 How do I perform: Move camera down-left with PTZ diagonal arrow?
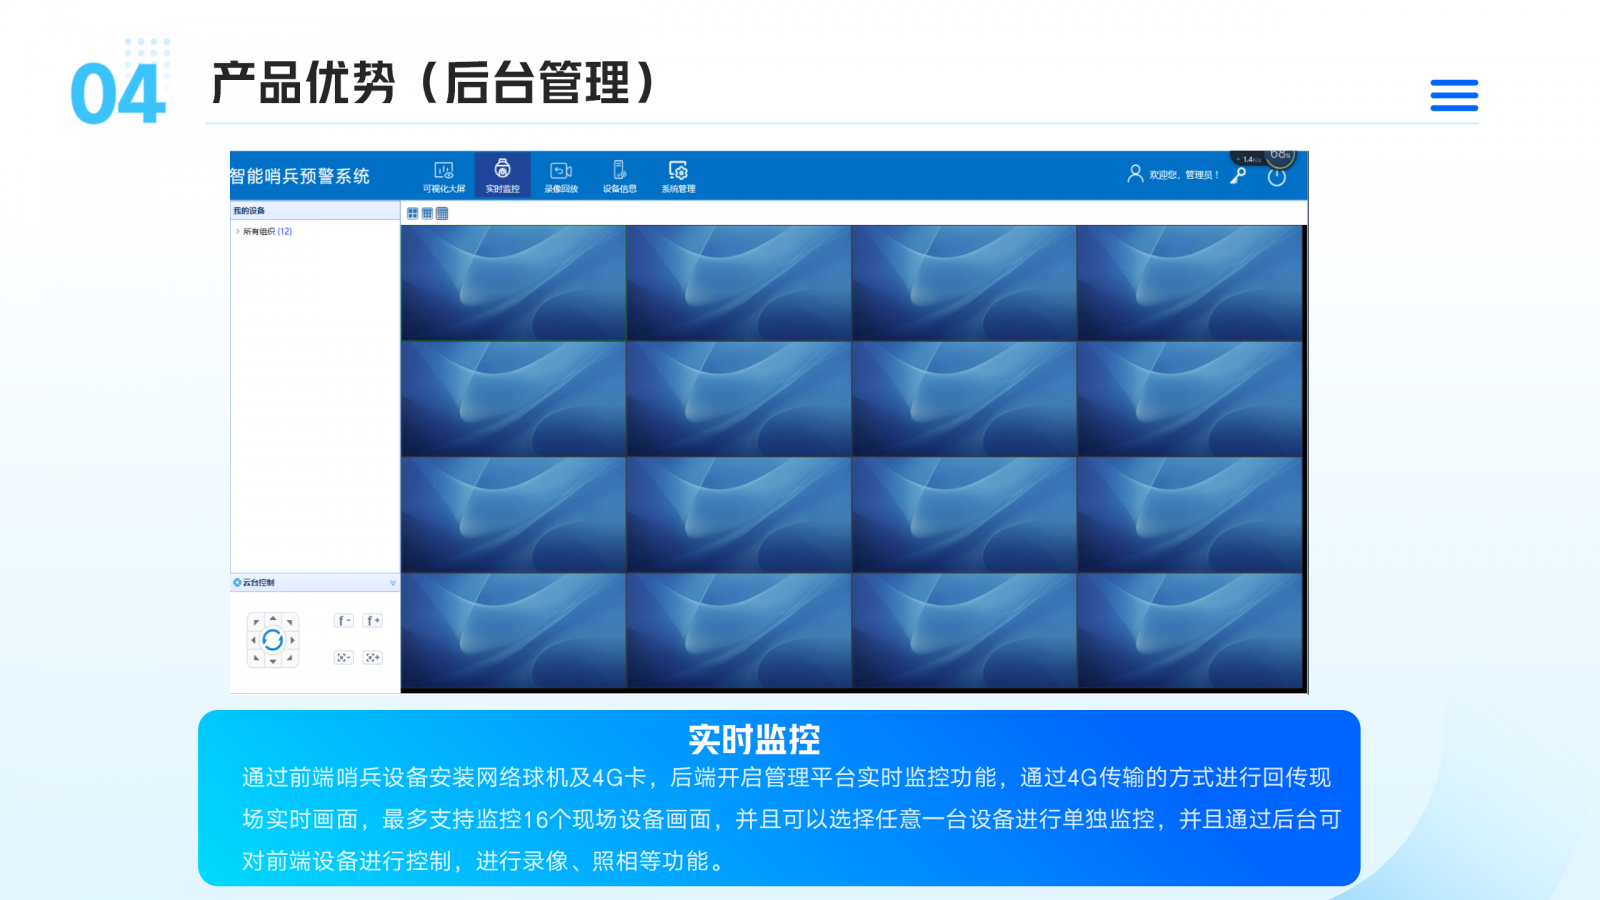[256, 658]
